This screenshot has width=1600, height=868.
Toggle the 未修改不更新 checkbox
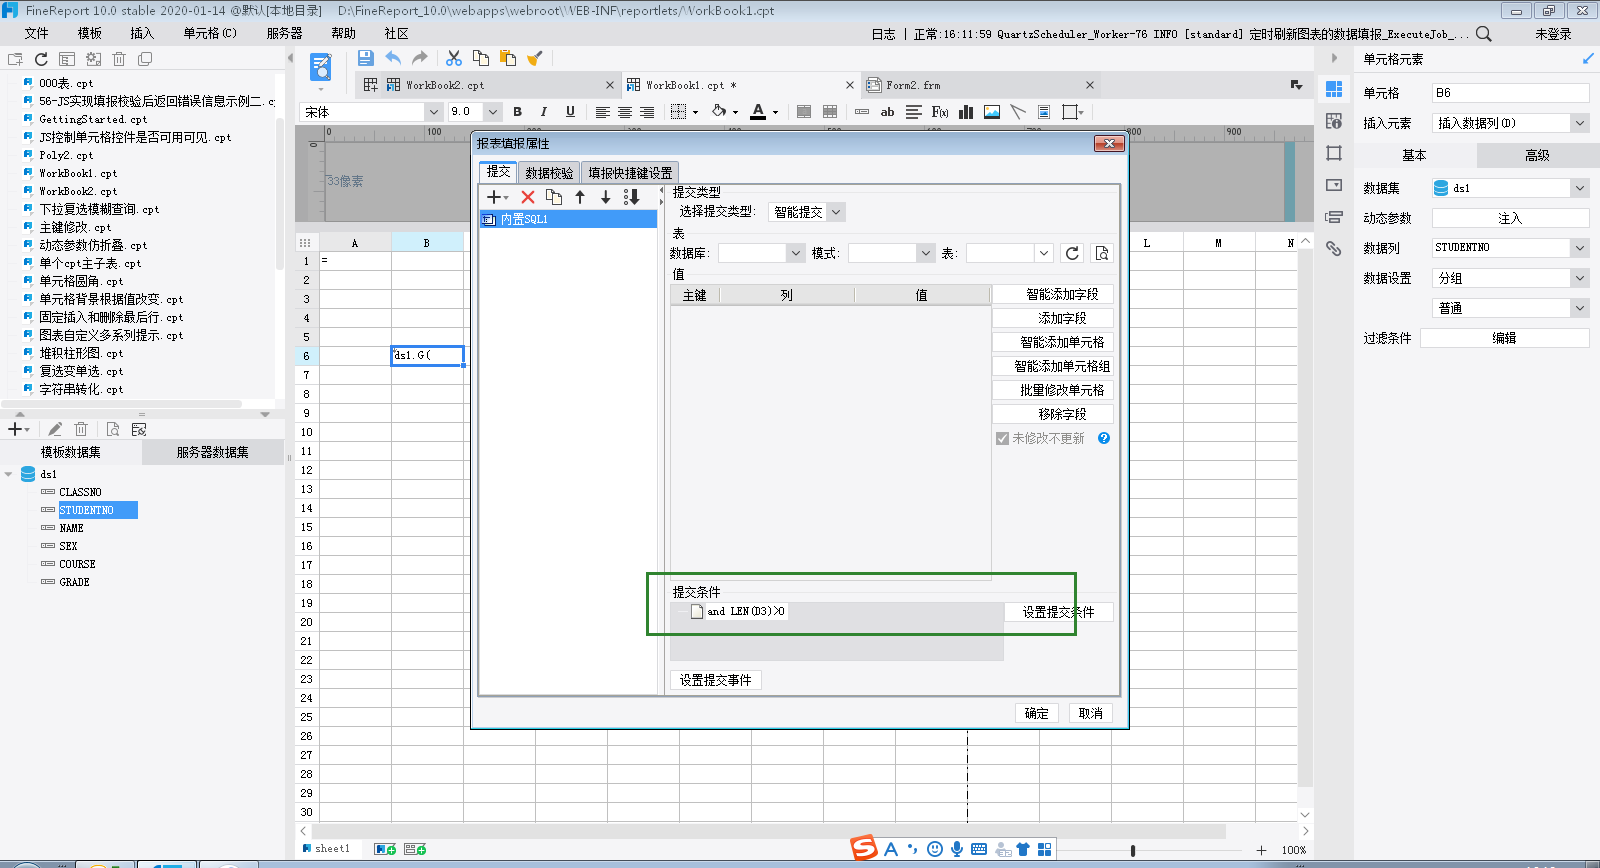pyautogui.click(x=1002, y=438)
